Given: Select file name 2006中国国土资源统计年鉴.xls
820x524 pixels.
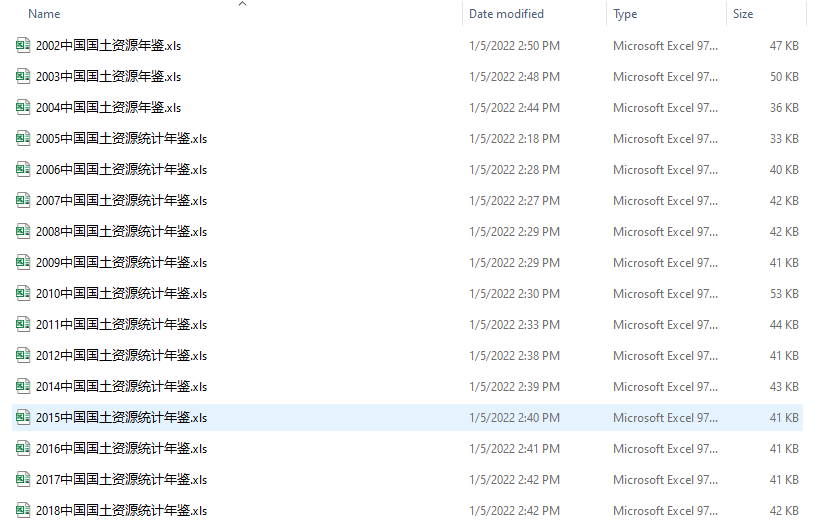Looking at the screenshot, I should tap(121, 169).
